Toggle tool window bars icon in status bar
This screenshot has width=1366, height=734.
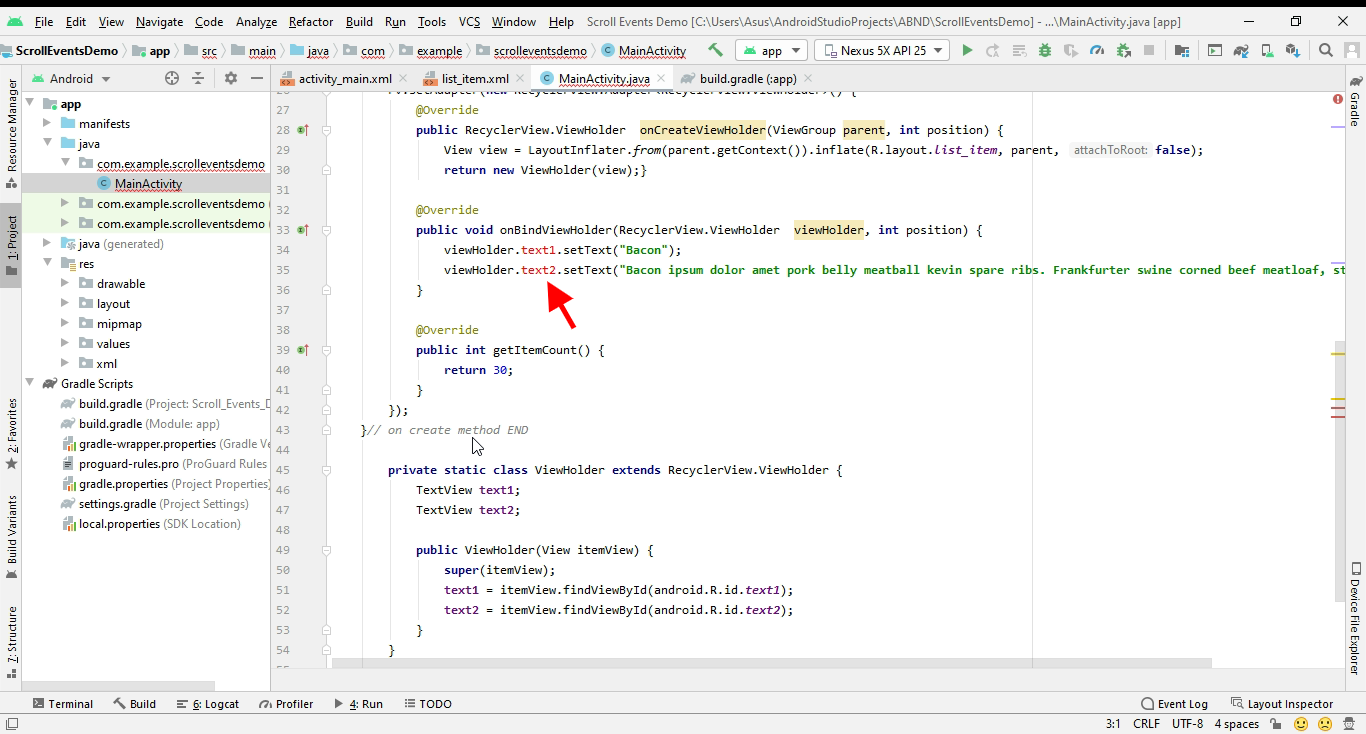pyautogui.click(x=11, y=723)
